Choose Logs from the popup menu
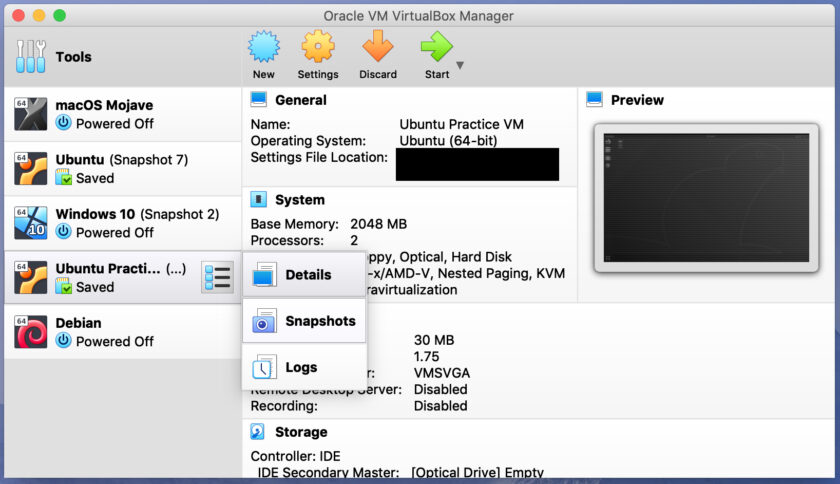The image size is (840, 484). [304, 367]
